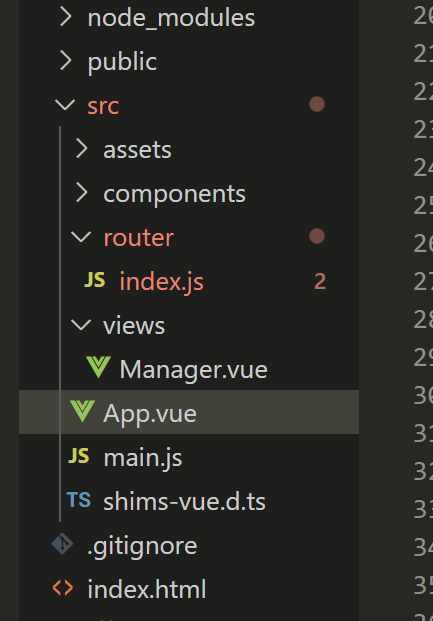Select the components folder name
Screen dimensions: 433x621
(174, 194)
